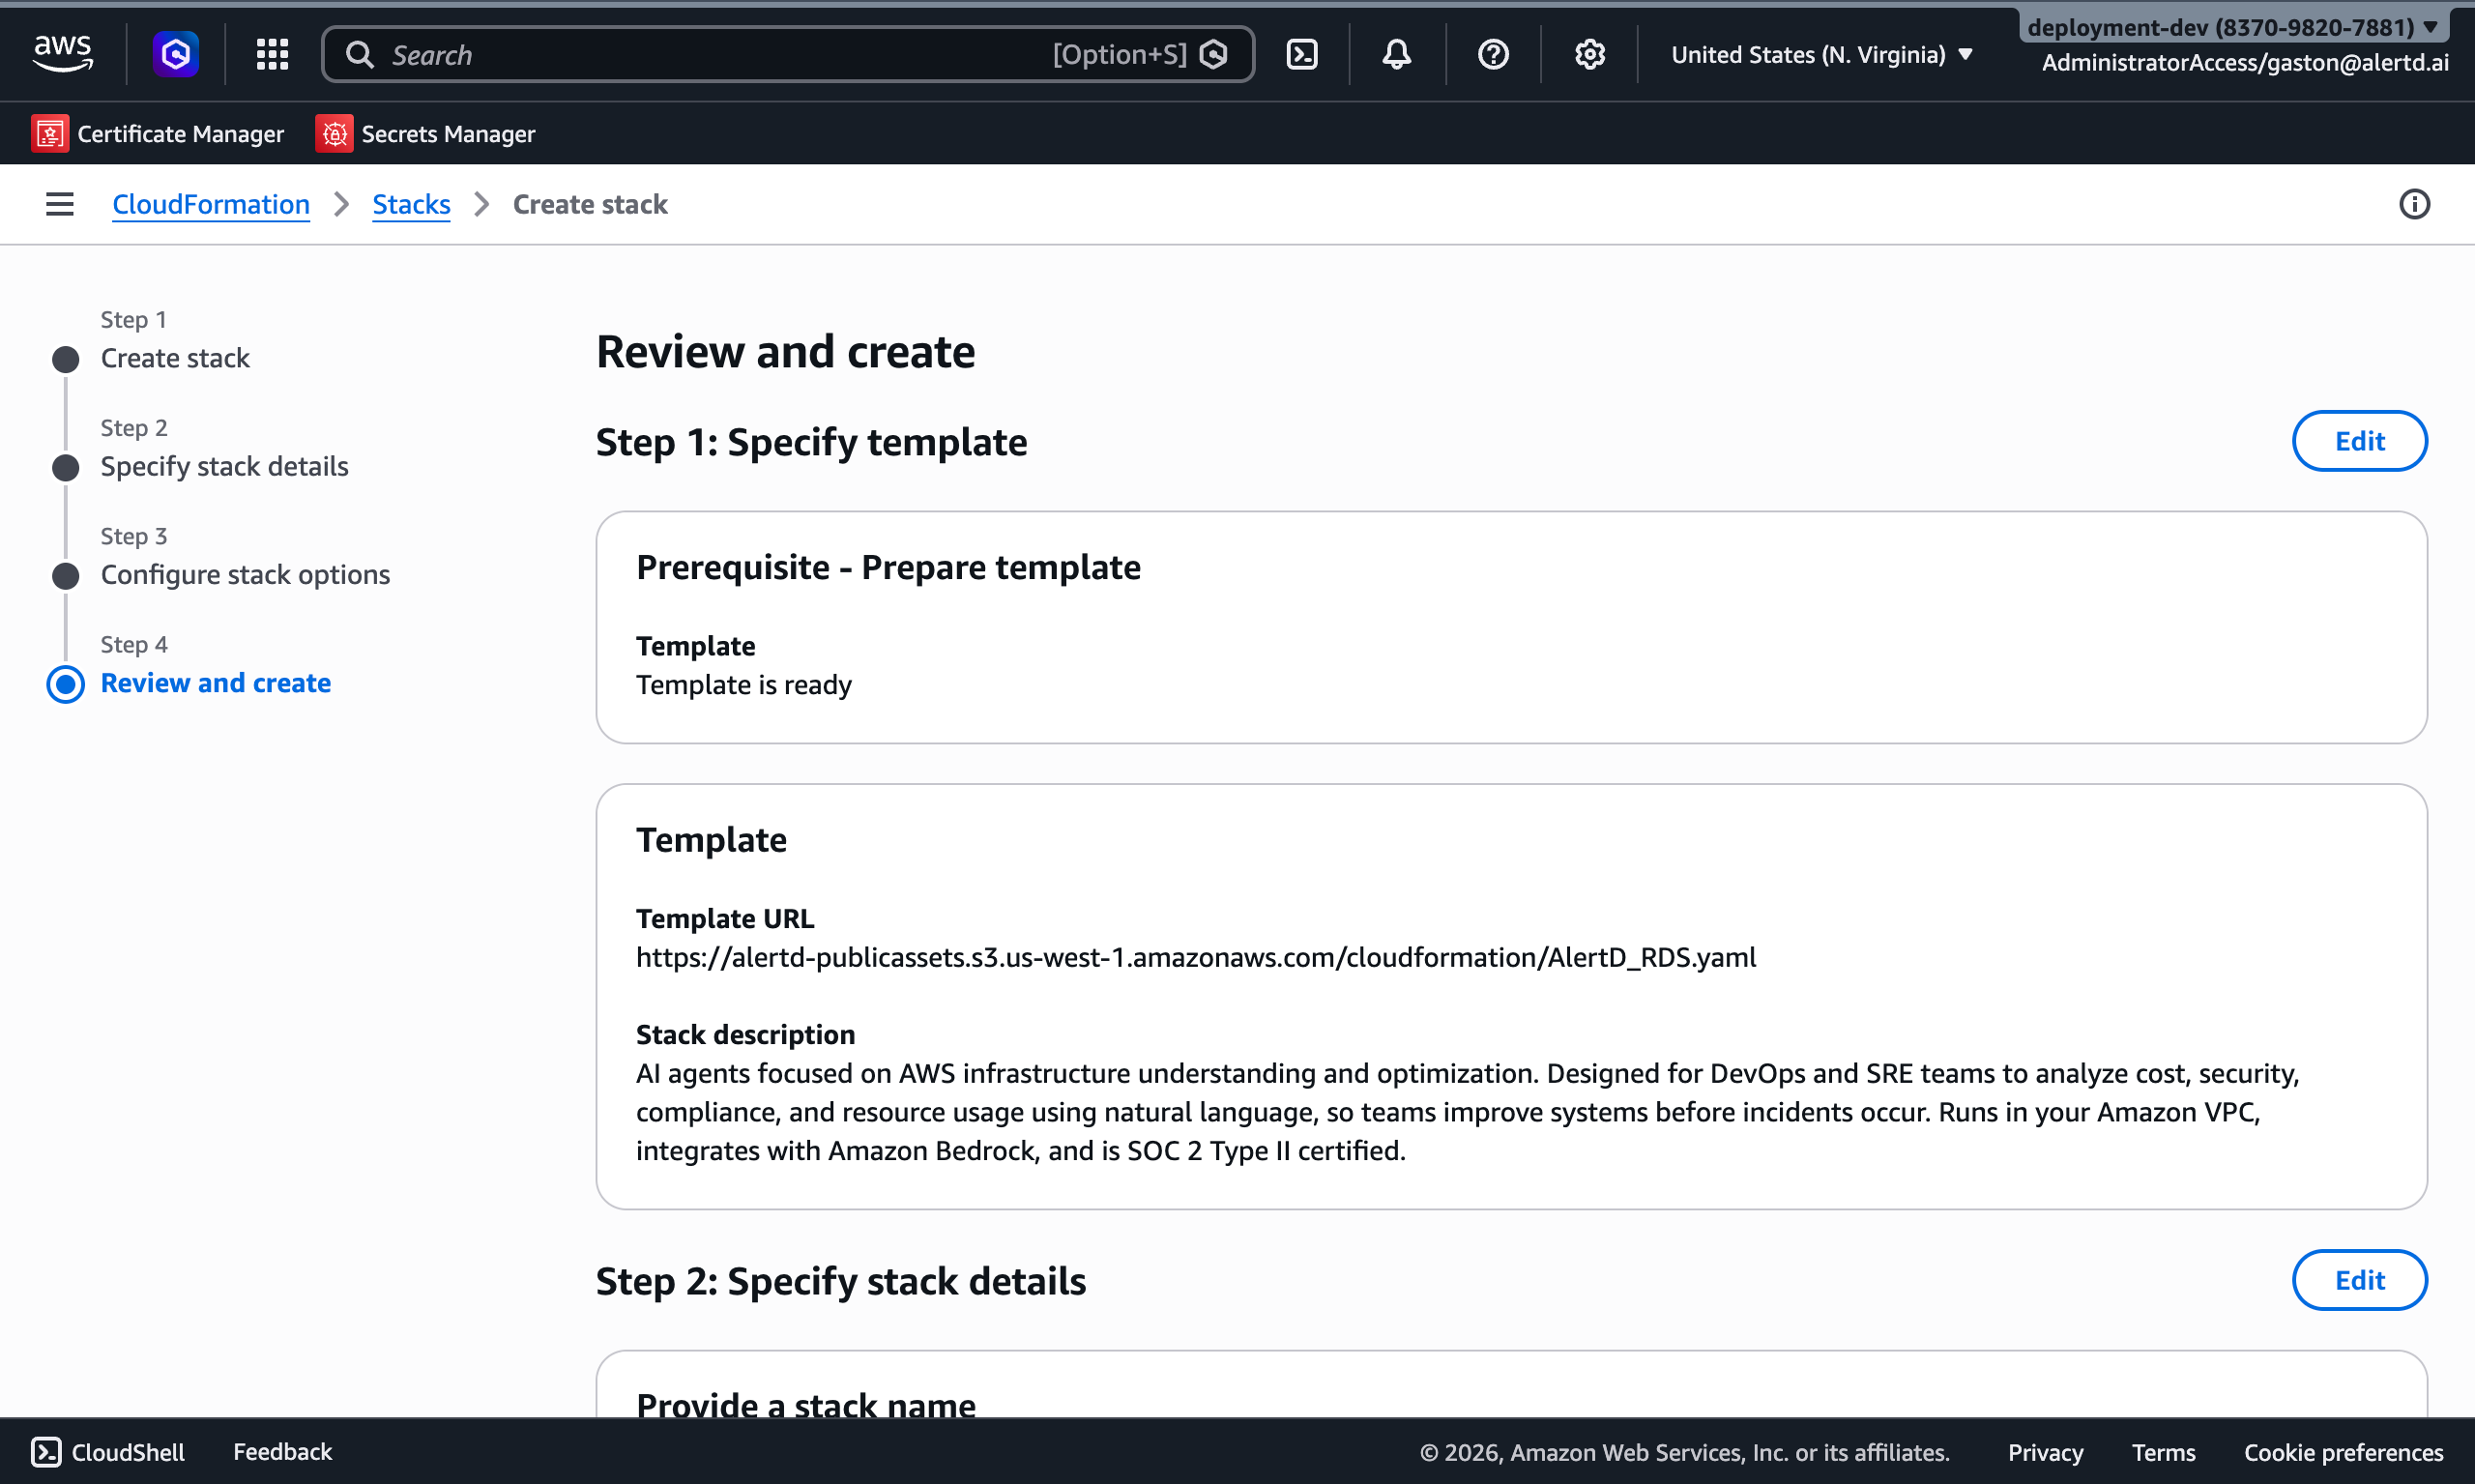The width and height of the screenshot is (2475, 1484).
Task: Open the Certificate Manager shortcut
Action: 157,133
